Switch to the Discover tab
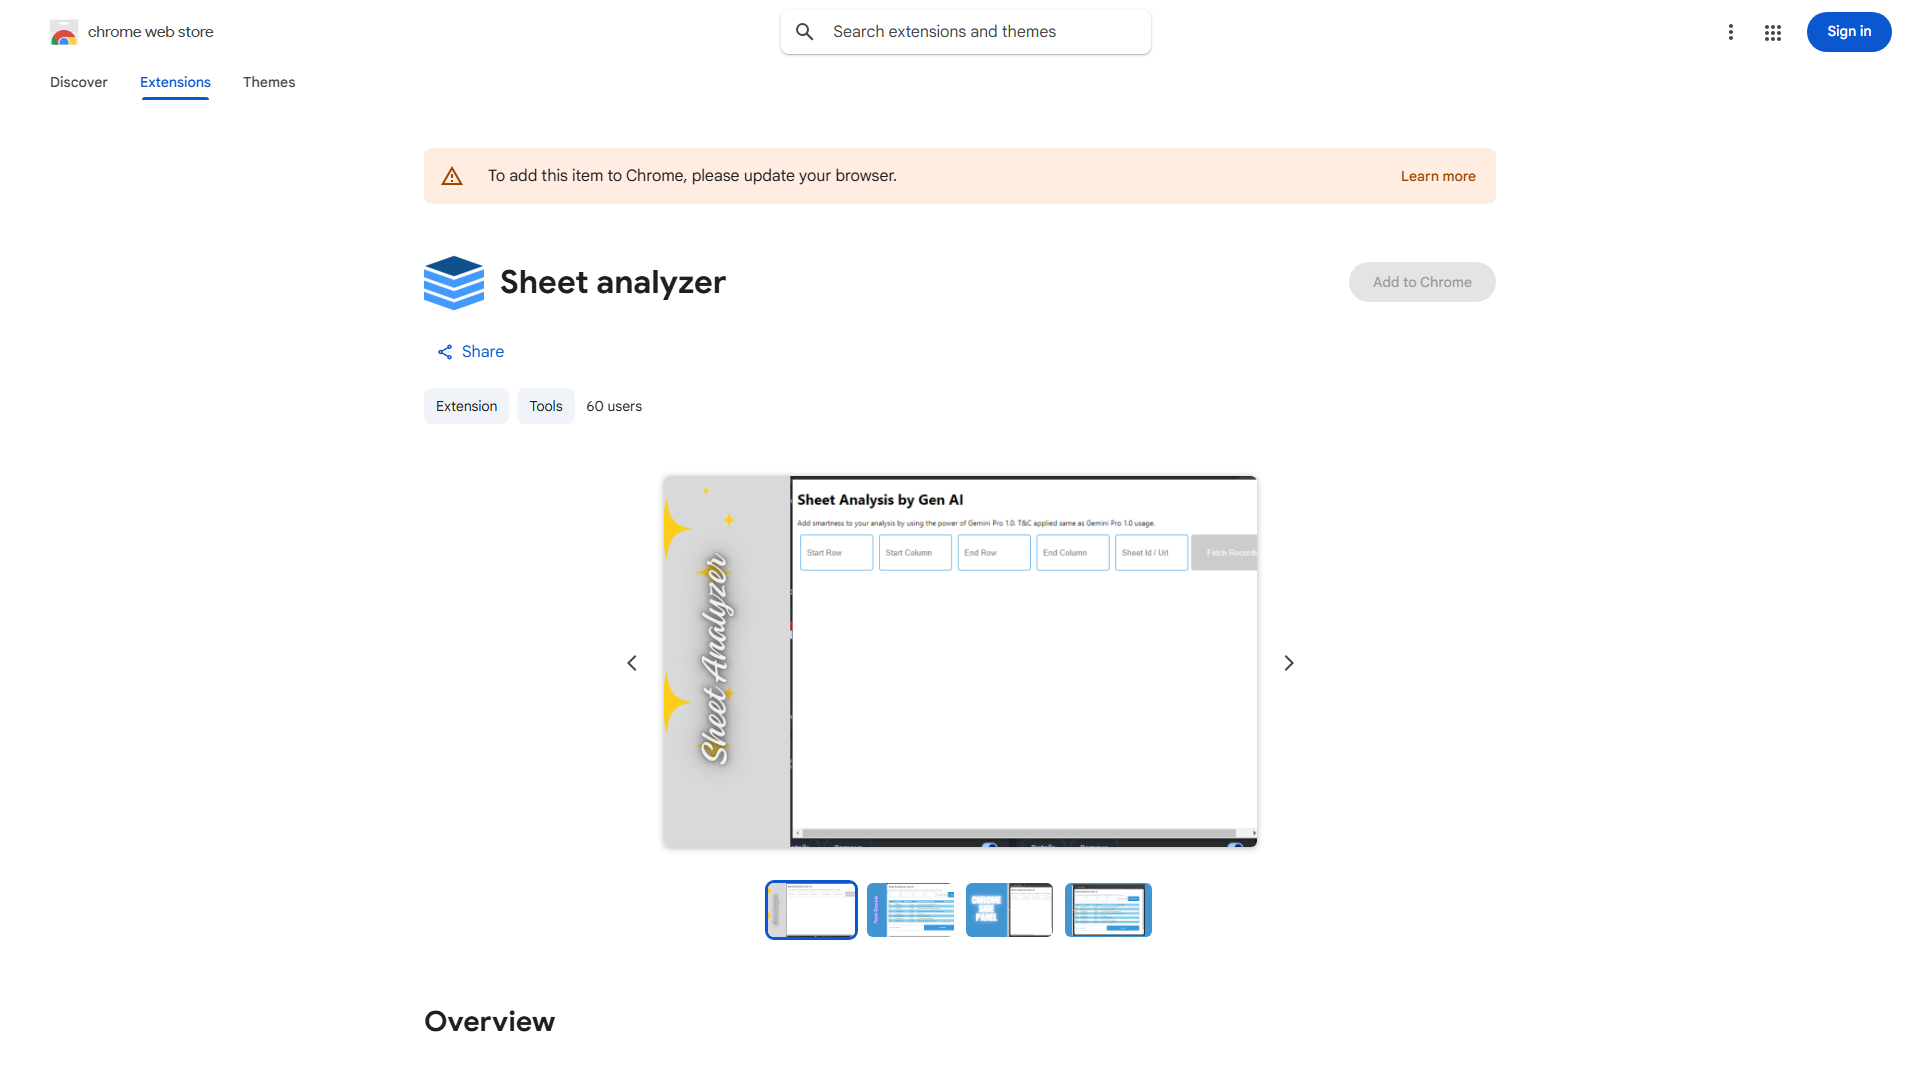 pyautogui.click(x=78, y=82)
